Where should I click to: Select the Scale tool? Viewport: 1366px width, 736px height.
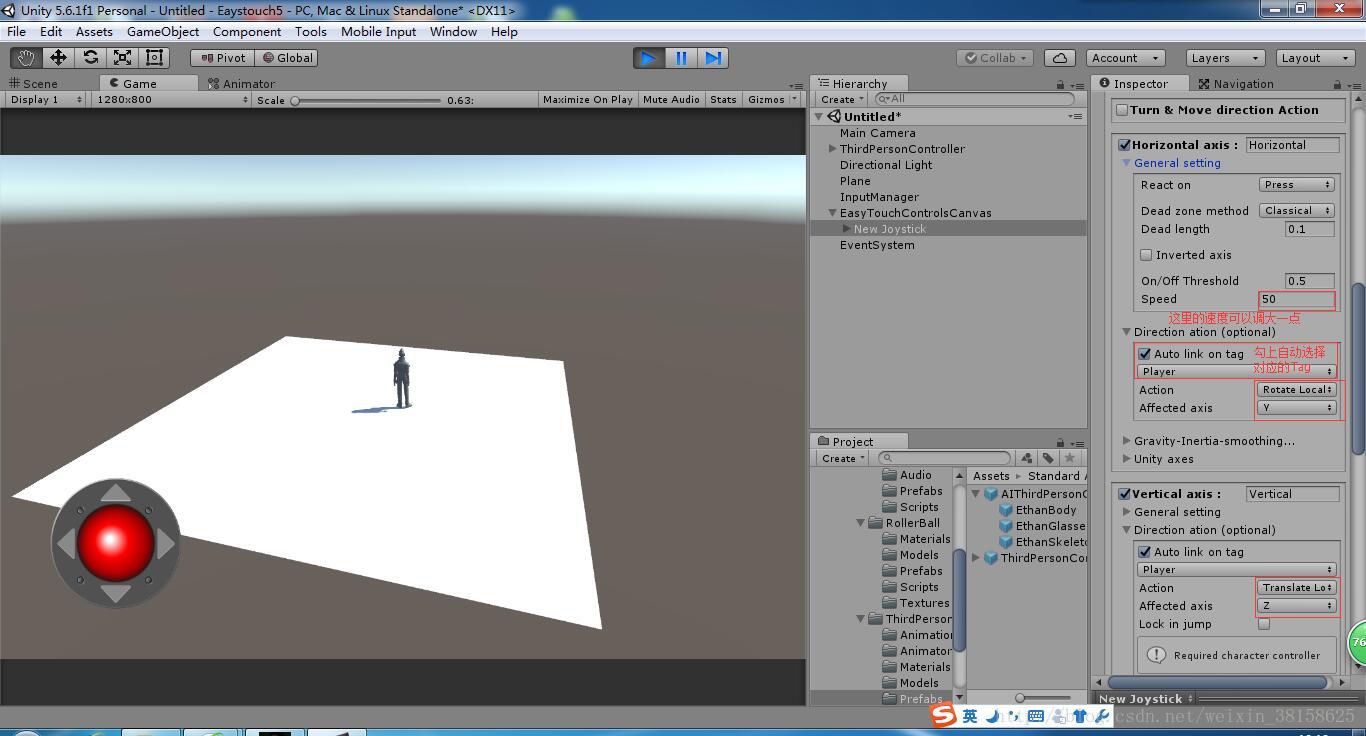pyautogui.click(x=122, y=58)
